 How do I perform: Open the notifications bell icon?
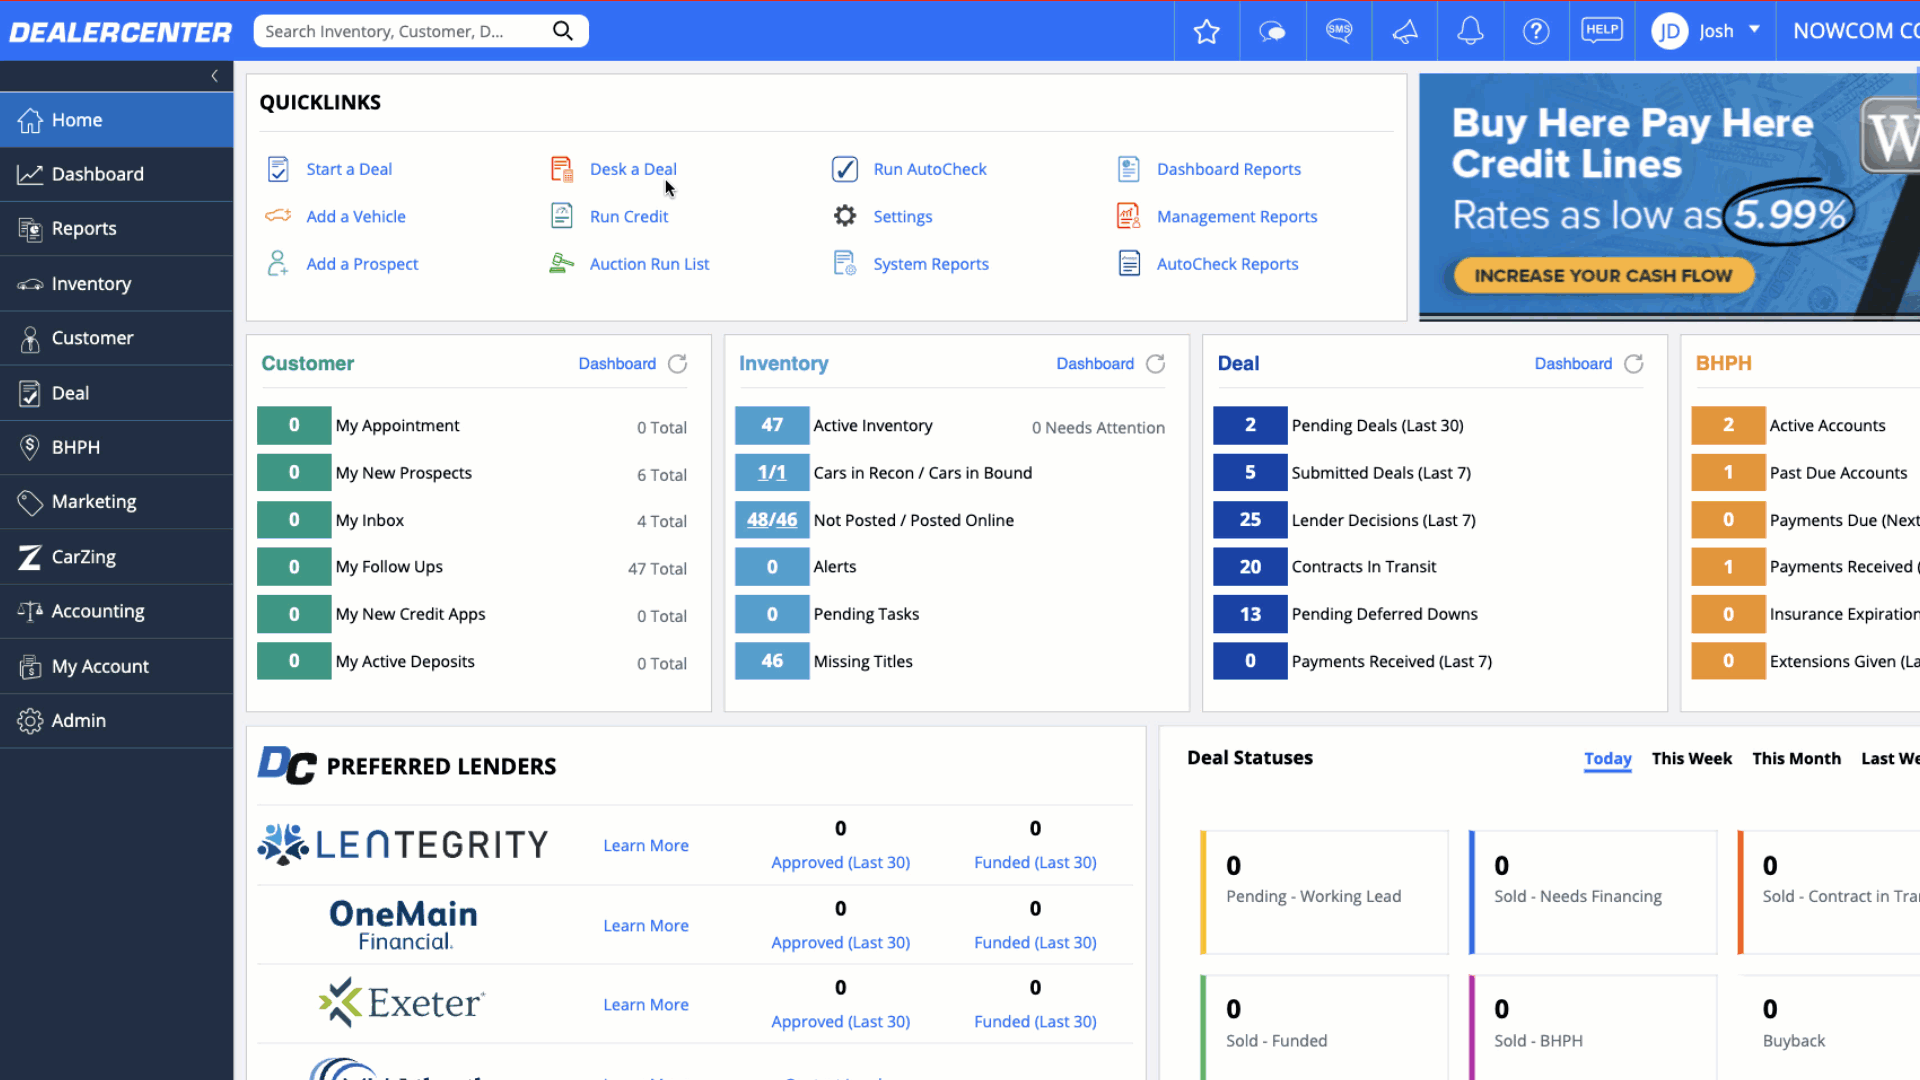(1470, 31)
